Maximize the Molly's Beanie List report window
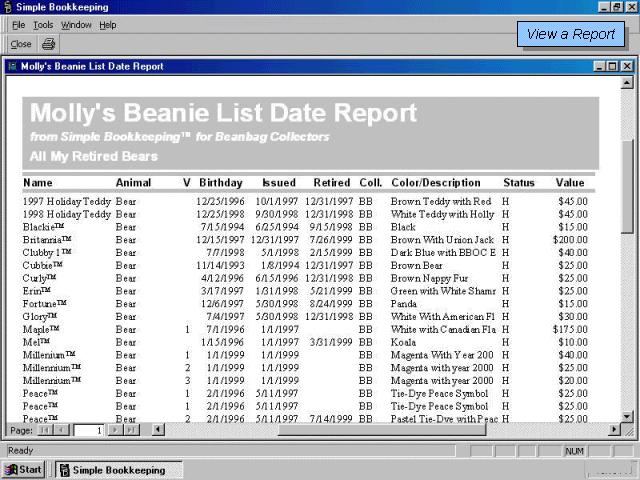Viewport: 640px width, 480px height. click(x=613, y=66)
